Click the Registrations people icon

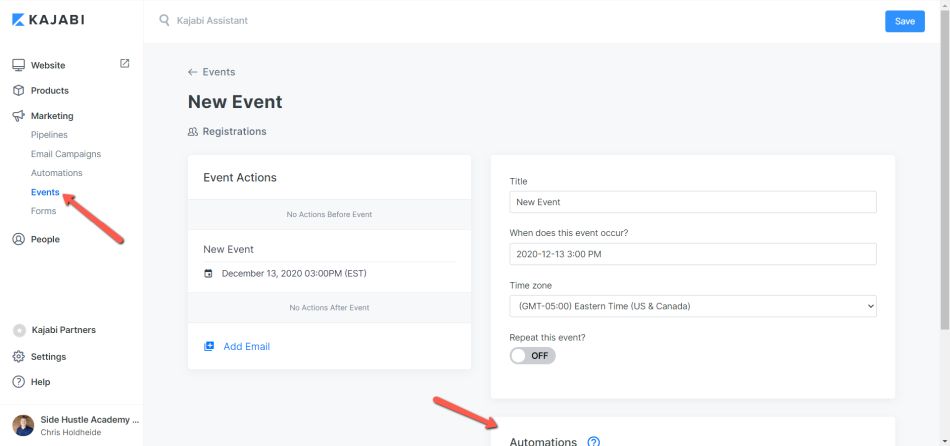pos(193,131)
